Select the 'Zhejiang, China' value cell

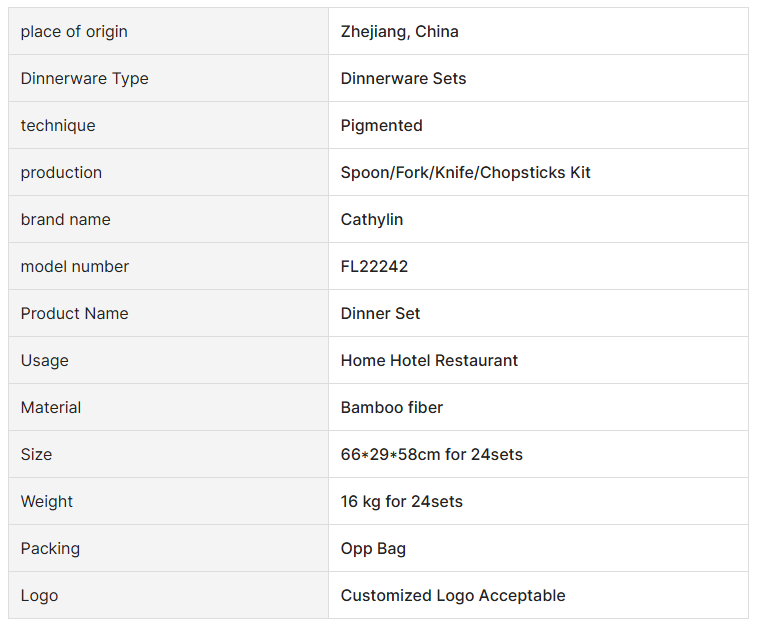(x=400, y=32)
